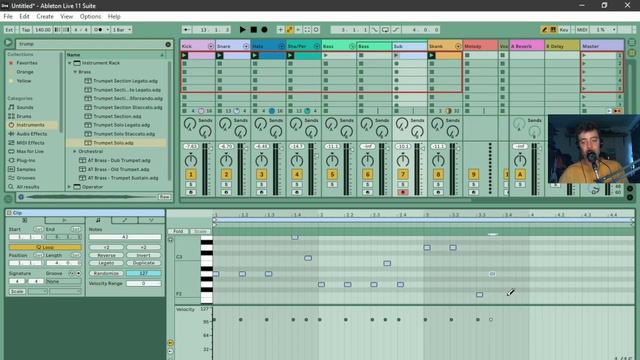This screenshot has width=640, height=360.
Task: Open the Snare track chooser dropdown
Action: [x=246, y=46]
